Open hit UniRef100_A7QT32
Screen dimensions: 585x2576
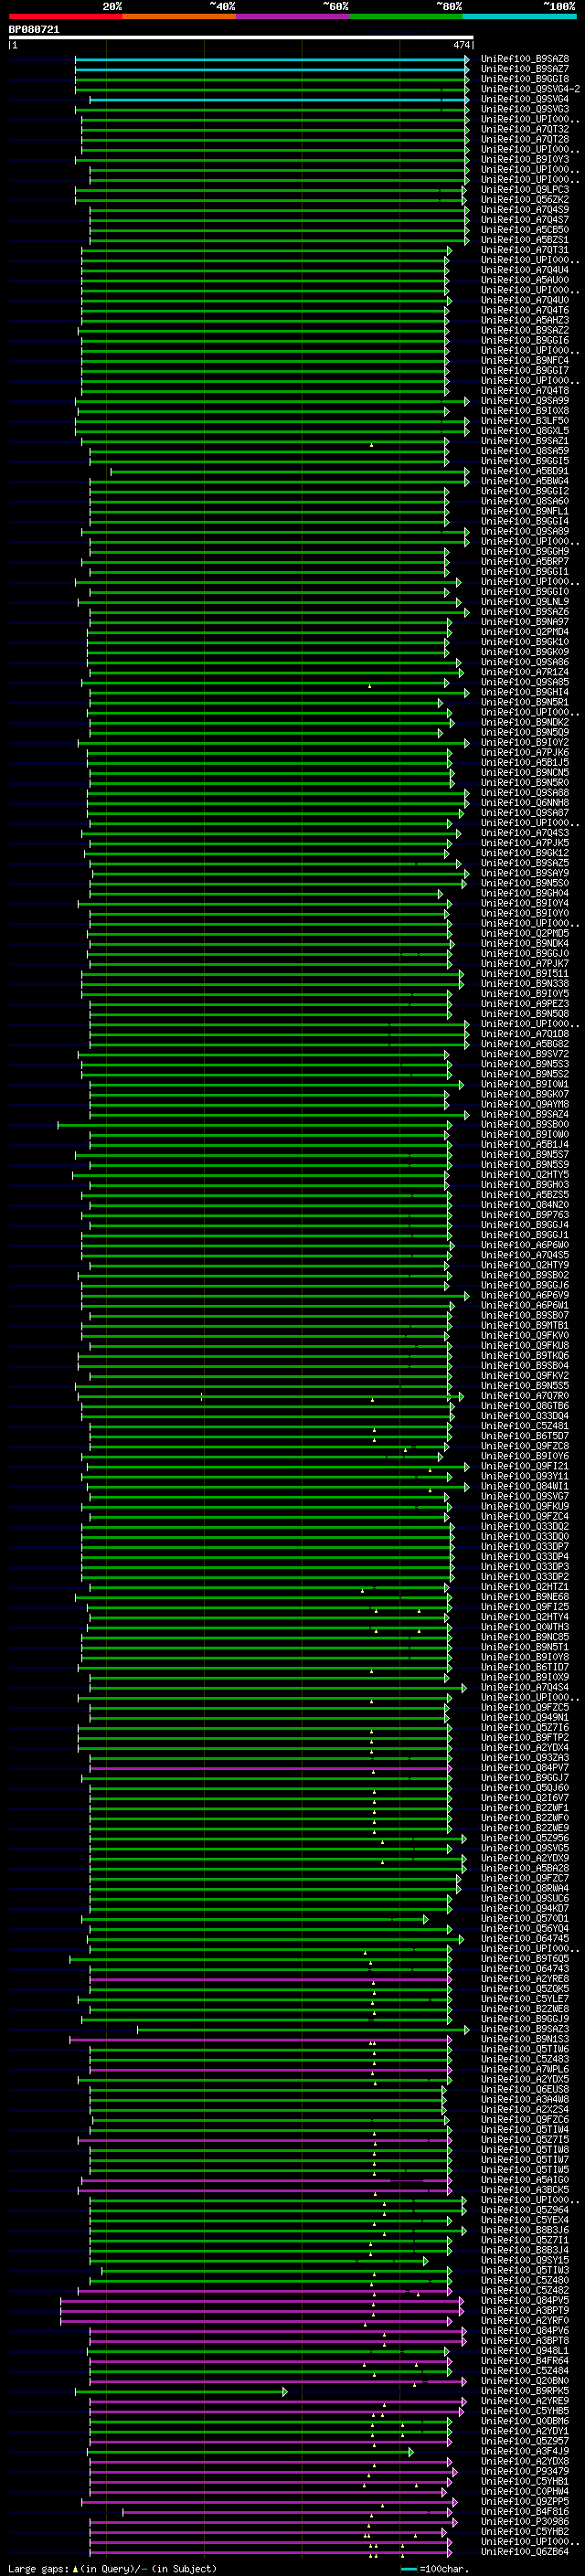coord(525,129)
